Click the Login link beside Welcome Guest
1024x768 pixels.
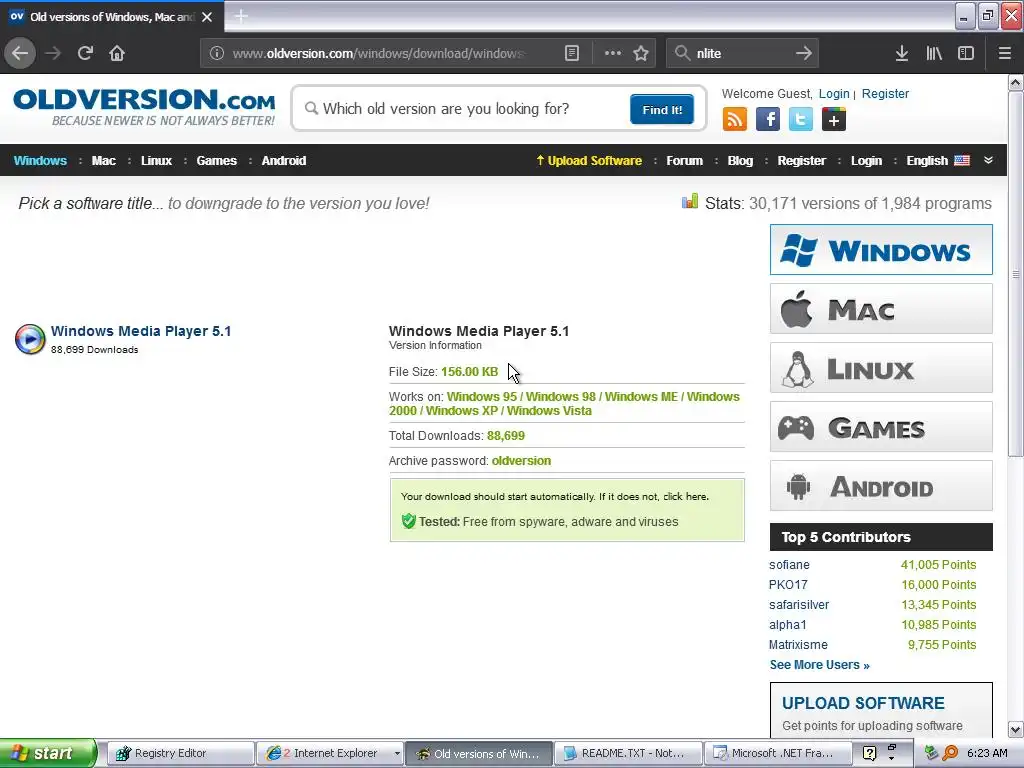[834, 93]
